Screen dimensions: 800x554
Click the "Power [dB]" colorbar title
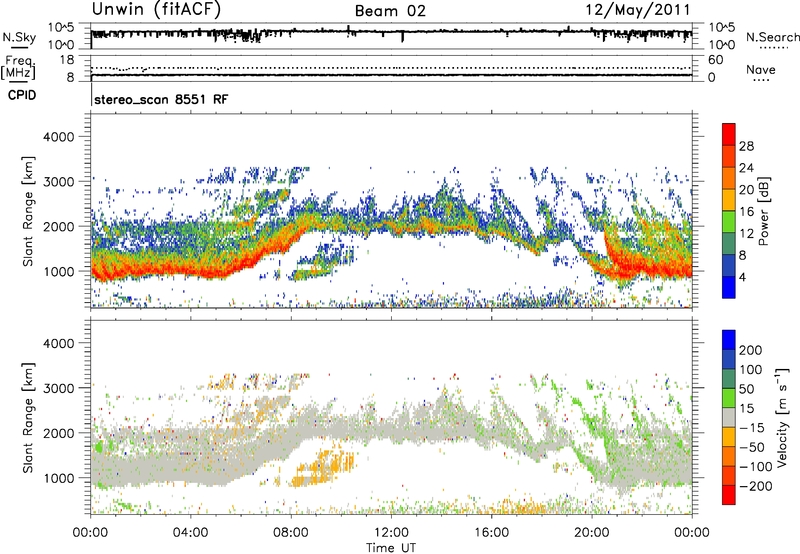pyautogui.click(x=764, y=211)
